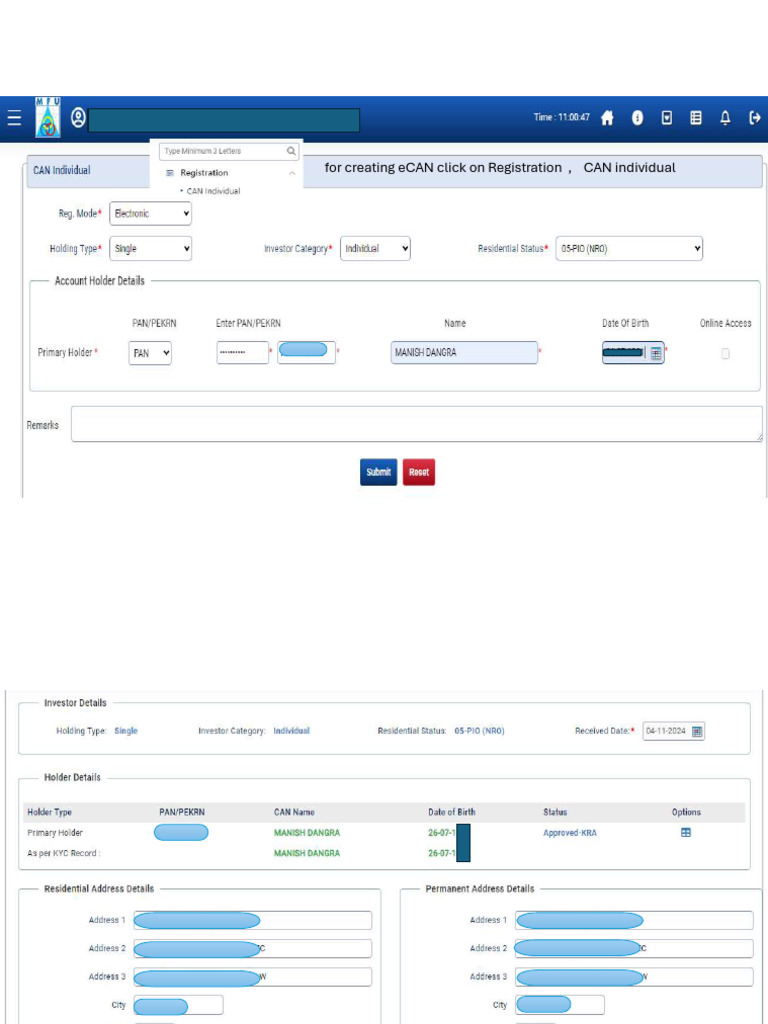Viewport: 768px width, 1024px height.
Task: Click Primary Holder CAN Name MANISH DANGRA
Action: (307, 833)
